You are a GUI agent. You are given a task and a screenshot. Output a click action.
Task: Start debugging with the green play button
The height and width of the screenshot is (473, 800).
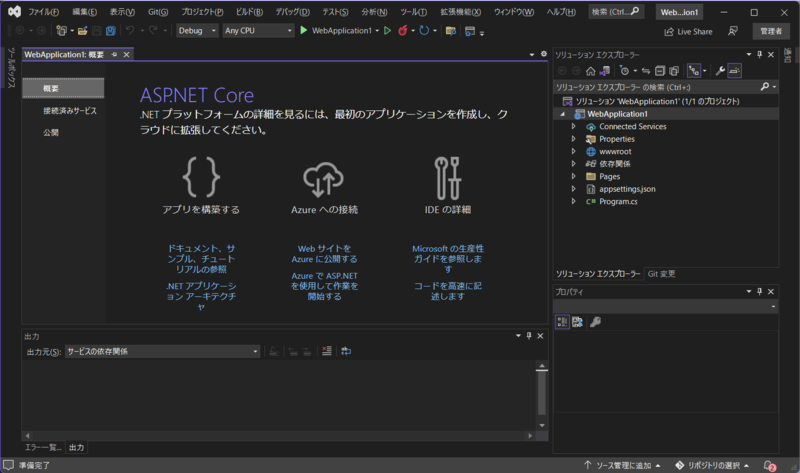304,31
